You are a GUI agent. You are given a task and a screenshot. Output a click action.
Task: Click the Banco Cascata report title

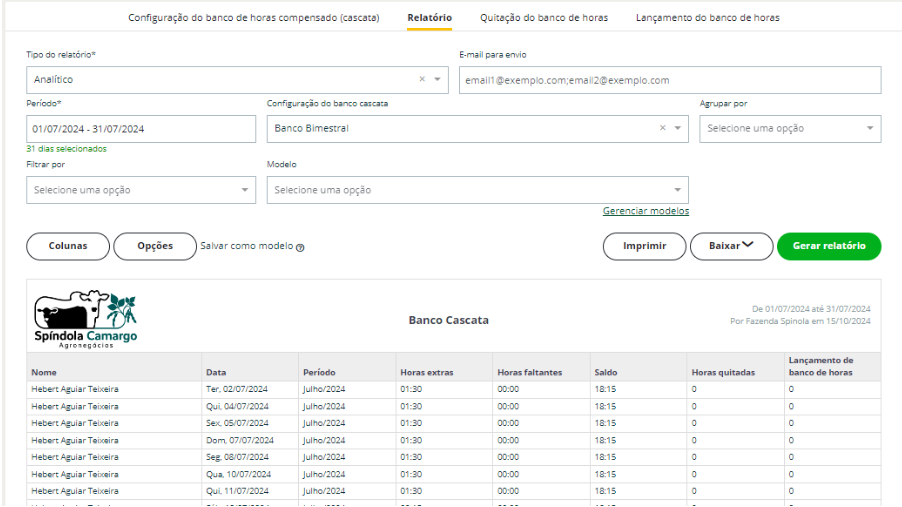(x=449, y=320)
